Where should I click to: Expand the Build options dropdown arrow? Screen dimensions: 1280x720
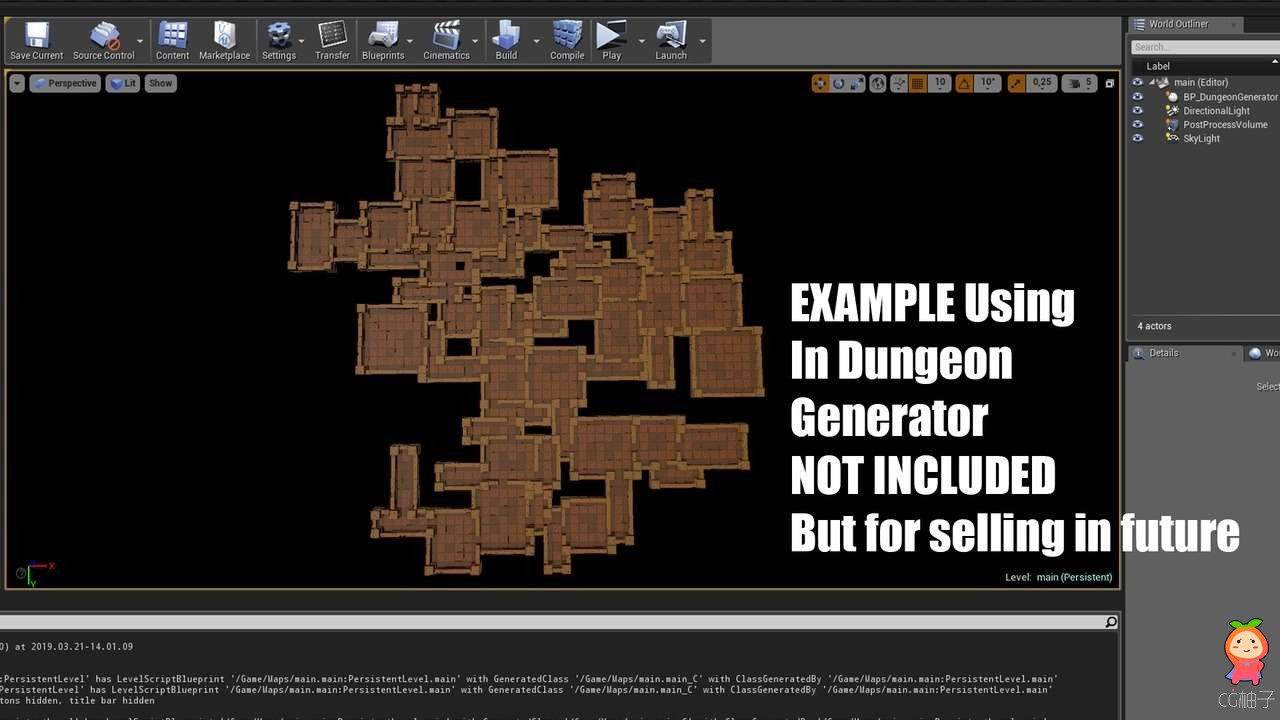(x=536, y=42)
